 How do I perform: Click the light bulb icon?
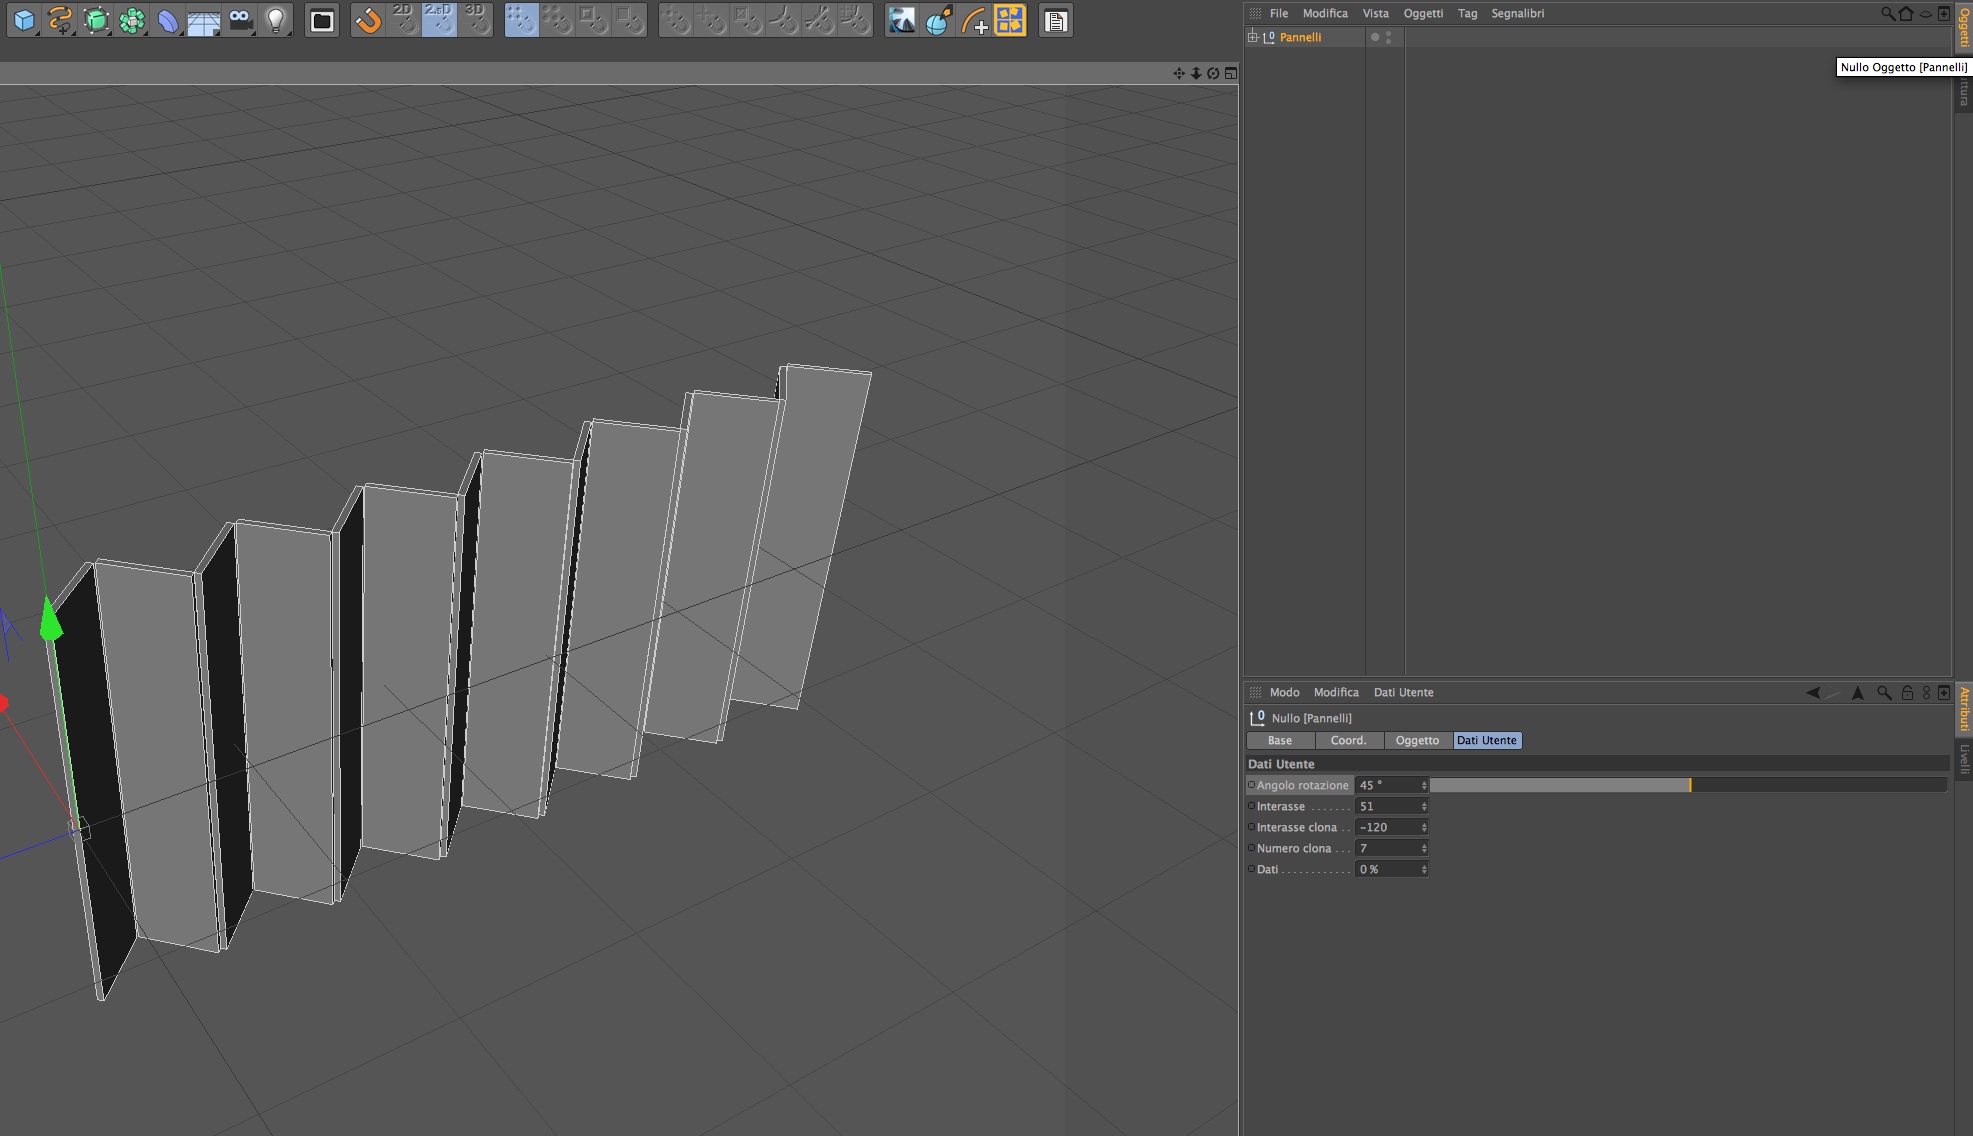coord(276,20)
